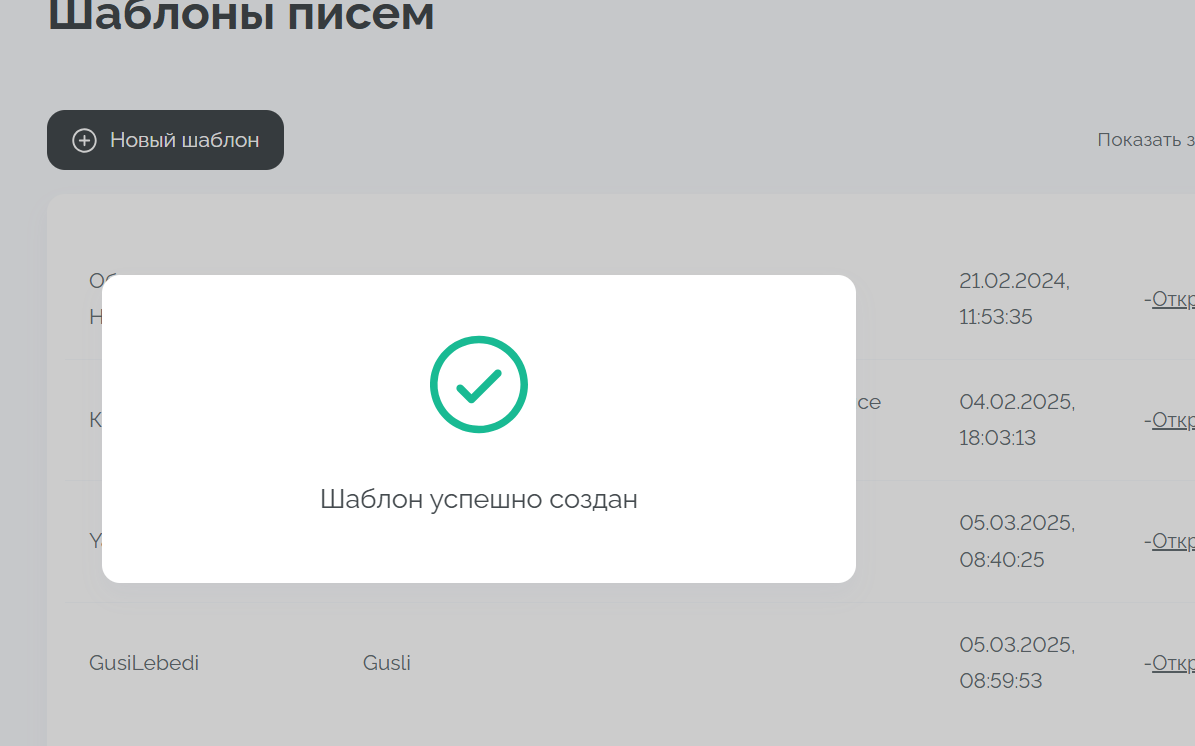Open the GusiLebedi template link

[1173, 662]
